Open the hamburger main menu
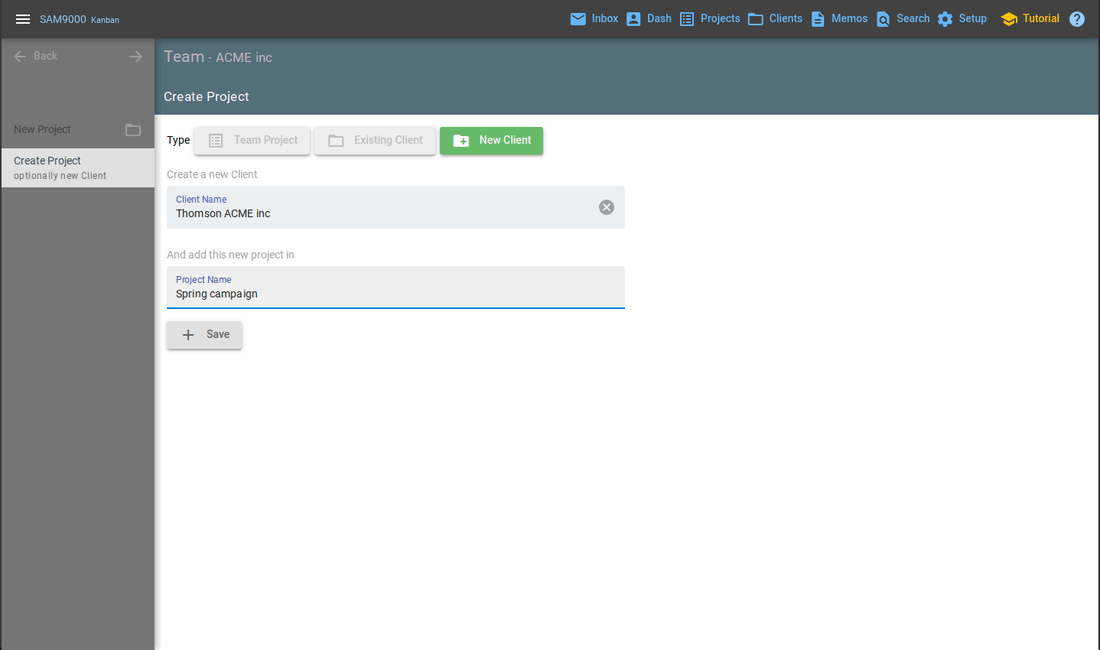1100x650 pixels. point(23,19)
